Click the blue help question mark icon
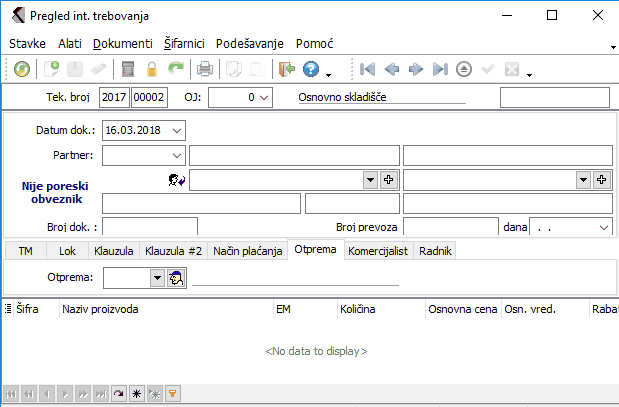This screenshot has height=407, width=619. click(x=311, y=69)
